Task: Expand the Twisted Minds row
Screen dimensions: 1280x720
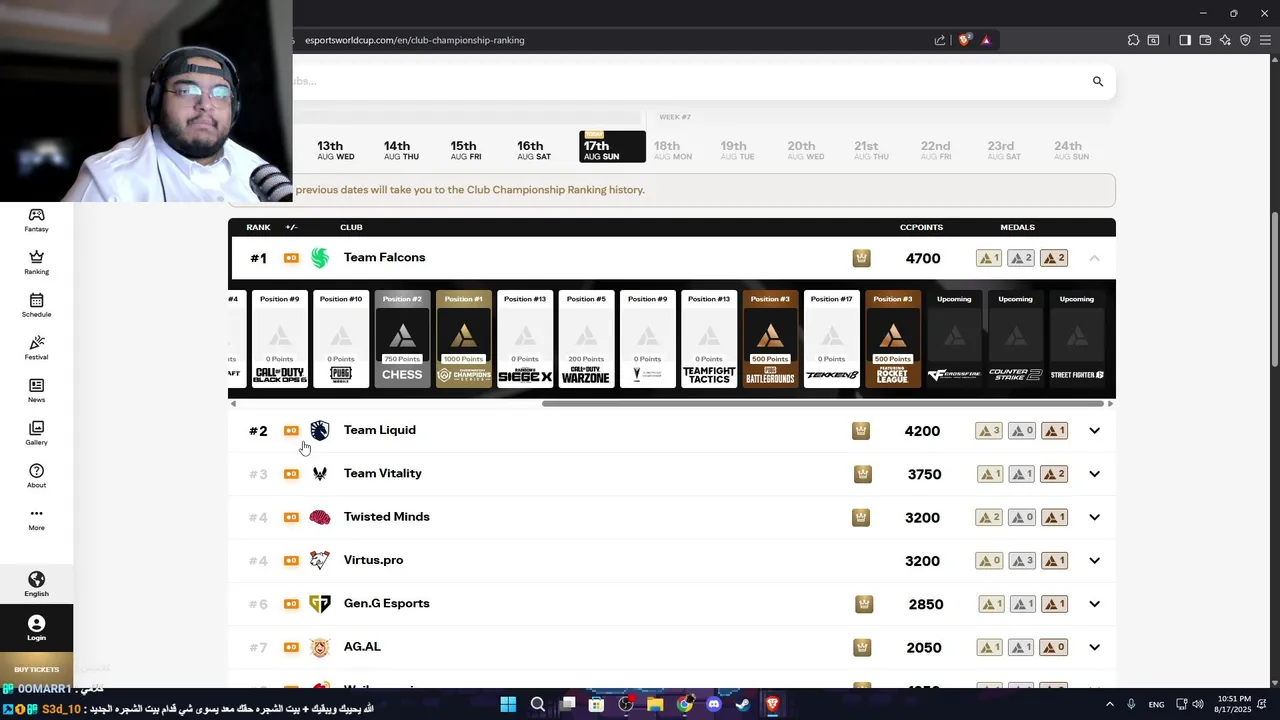Action: [1094, 517]
